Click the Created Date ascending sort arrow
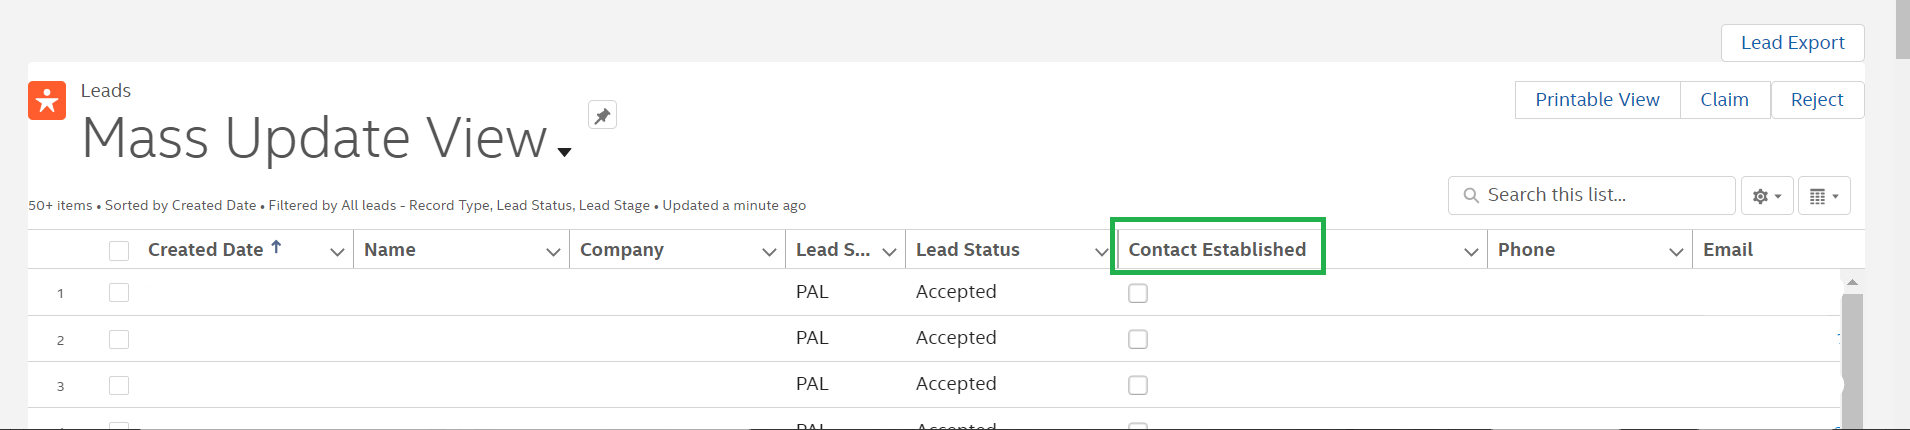This screenshot has width=1910, height=430. 276,247
